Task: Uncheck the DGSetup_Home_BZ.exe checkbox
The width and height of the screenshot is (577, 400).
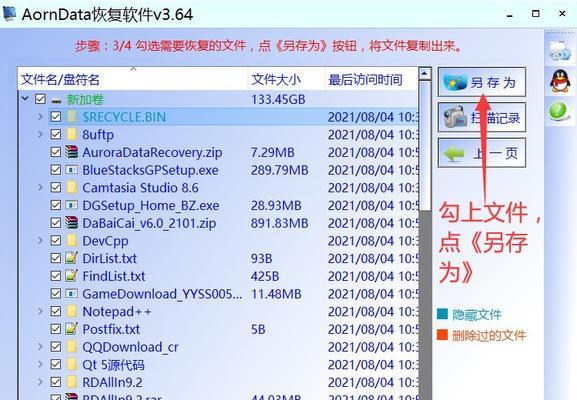Action: pos(56,205)
